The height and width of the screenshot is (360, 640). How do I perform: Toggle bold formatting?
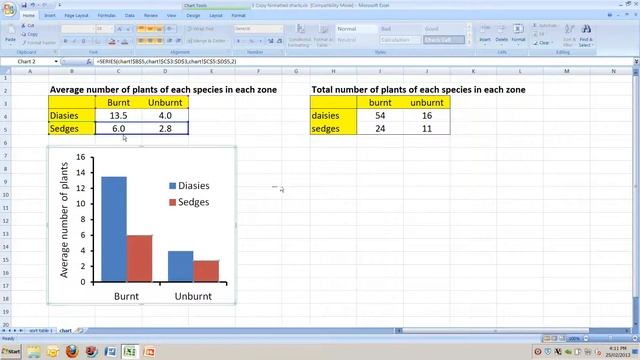[66, 41]
